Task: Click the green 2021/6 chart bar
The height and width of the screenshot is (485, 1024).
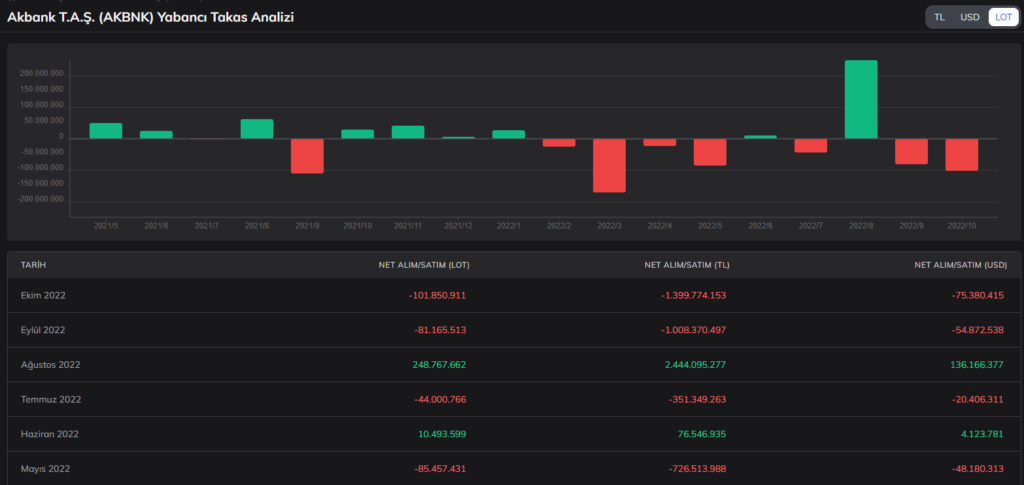Action: [x=156, y=134]
